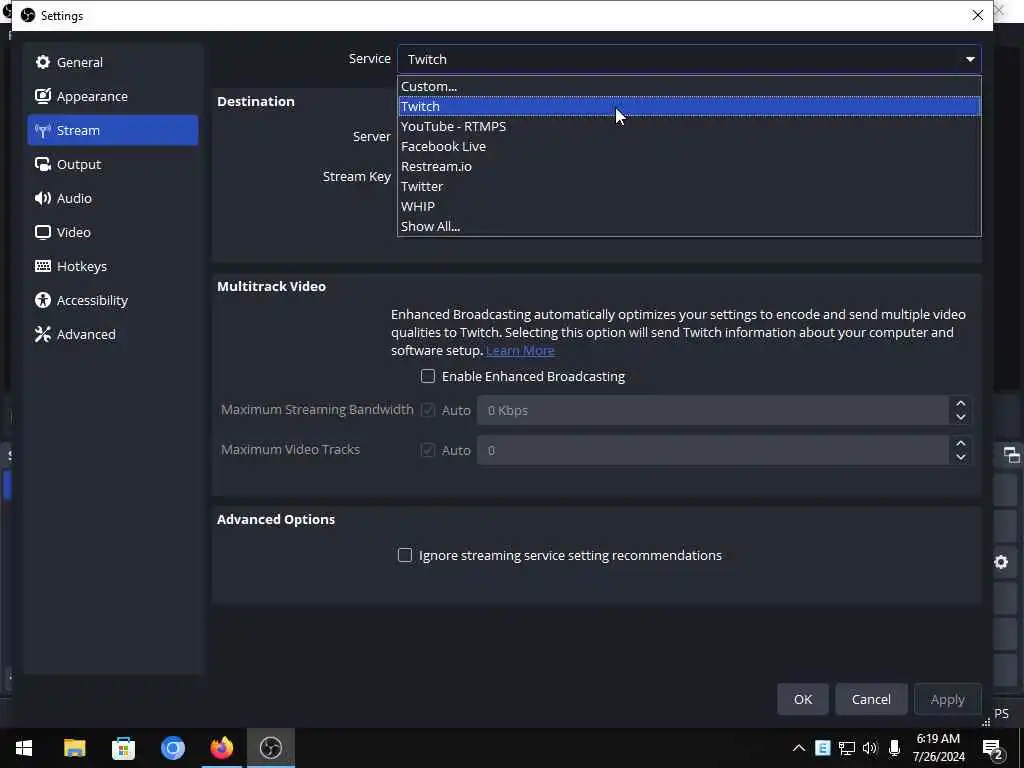Click the Stream Key label
This screenshot has height=768, width=1024.
click(357, 177)
